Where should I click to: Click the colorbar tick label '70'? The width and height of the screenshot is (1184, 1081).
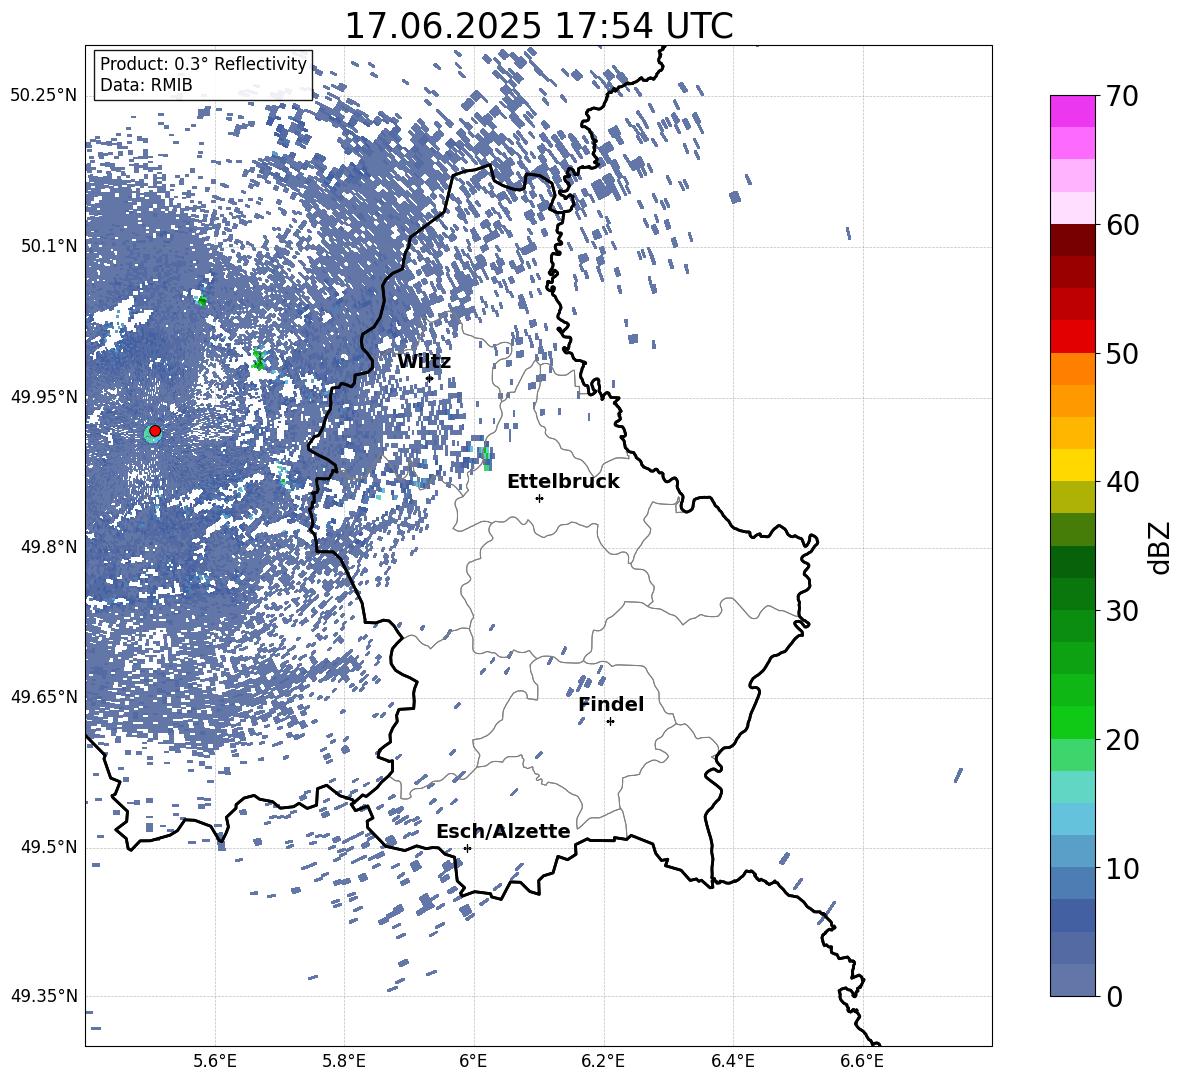(x=1122, y=97)
